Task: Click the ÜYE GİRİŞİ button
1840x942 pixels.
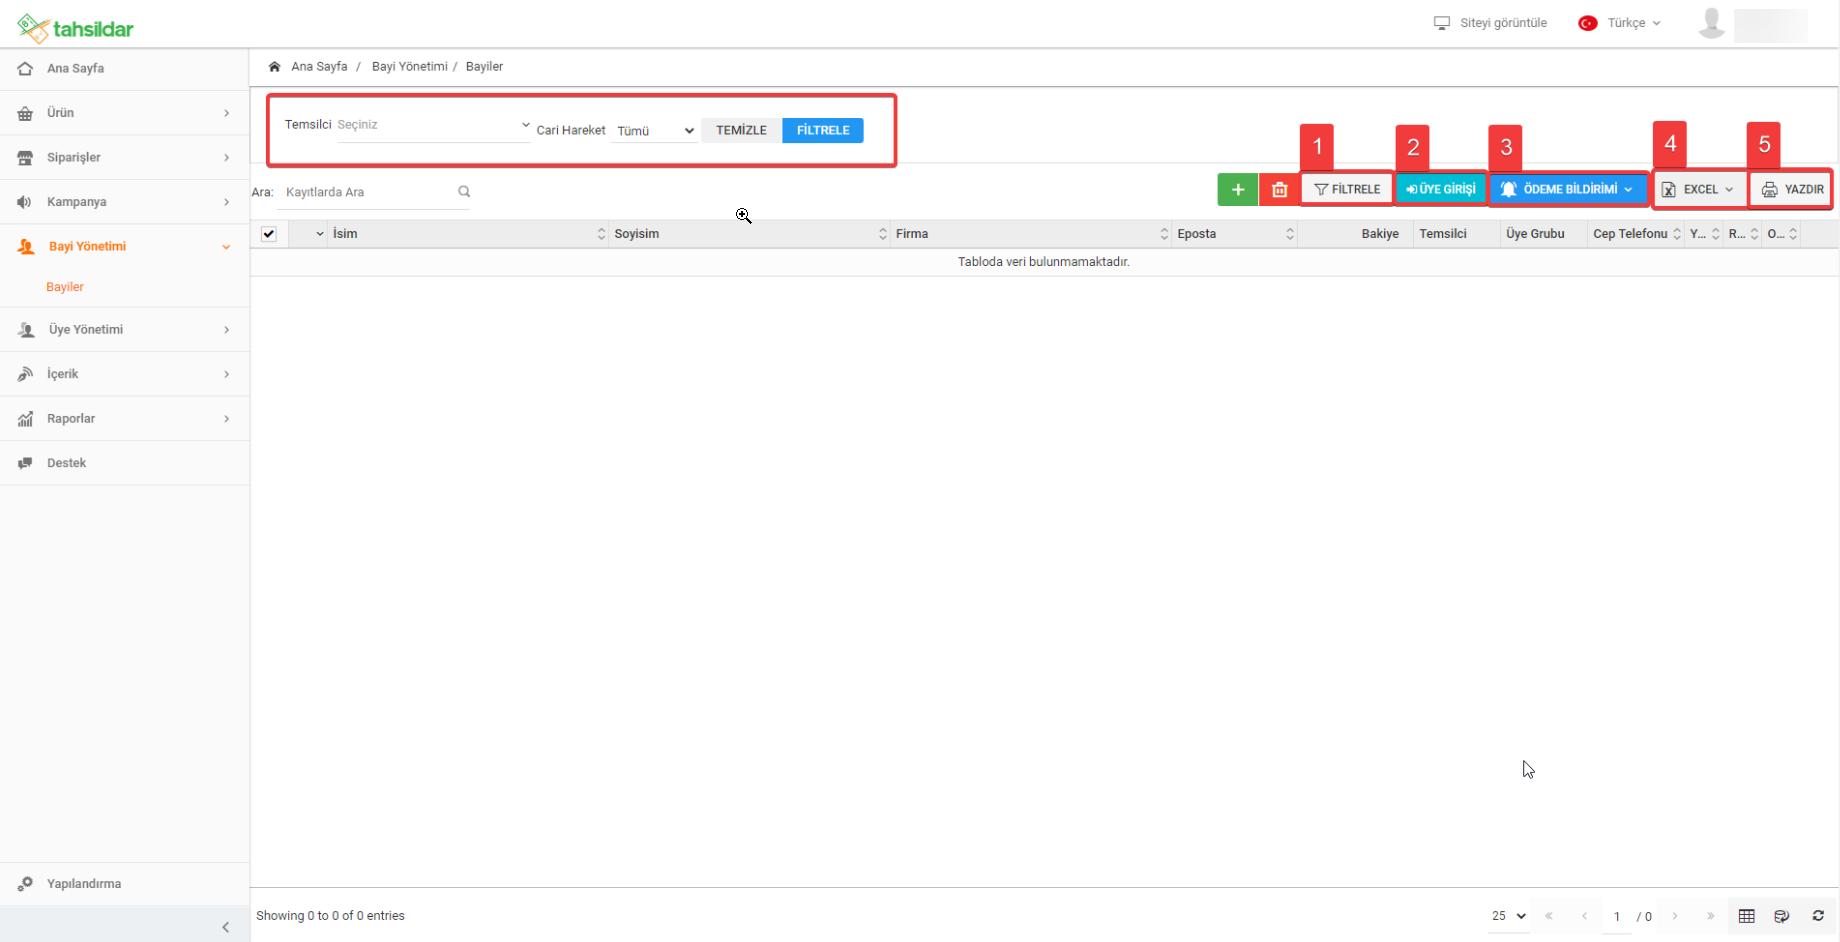Action: click(x=1441, y=189)
